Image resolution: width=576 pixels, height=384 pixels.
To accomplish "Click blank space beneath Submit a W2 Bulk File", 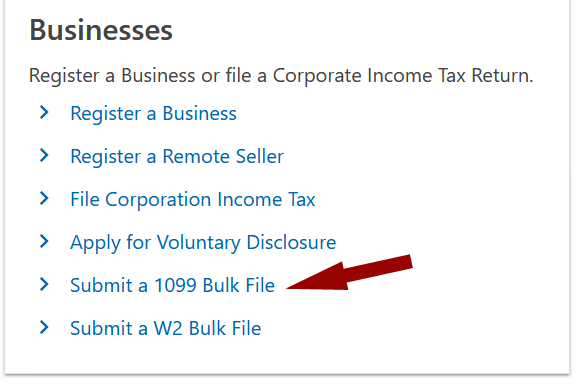I will click(x=287, y=356).
